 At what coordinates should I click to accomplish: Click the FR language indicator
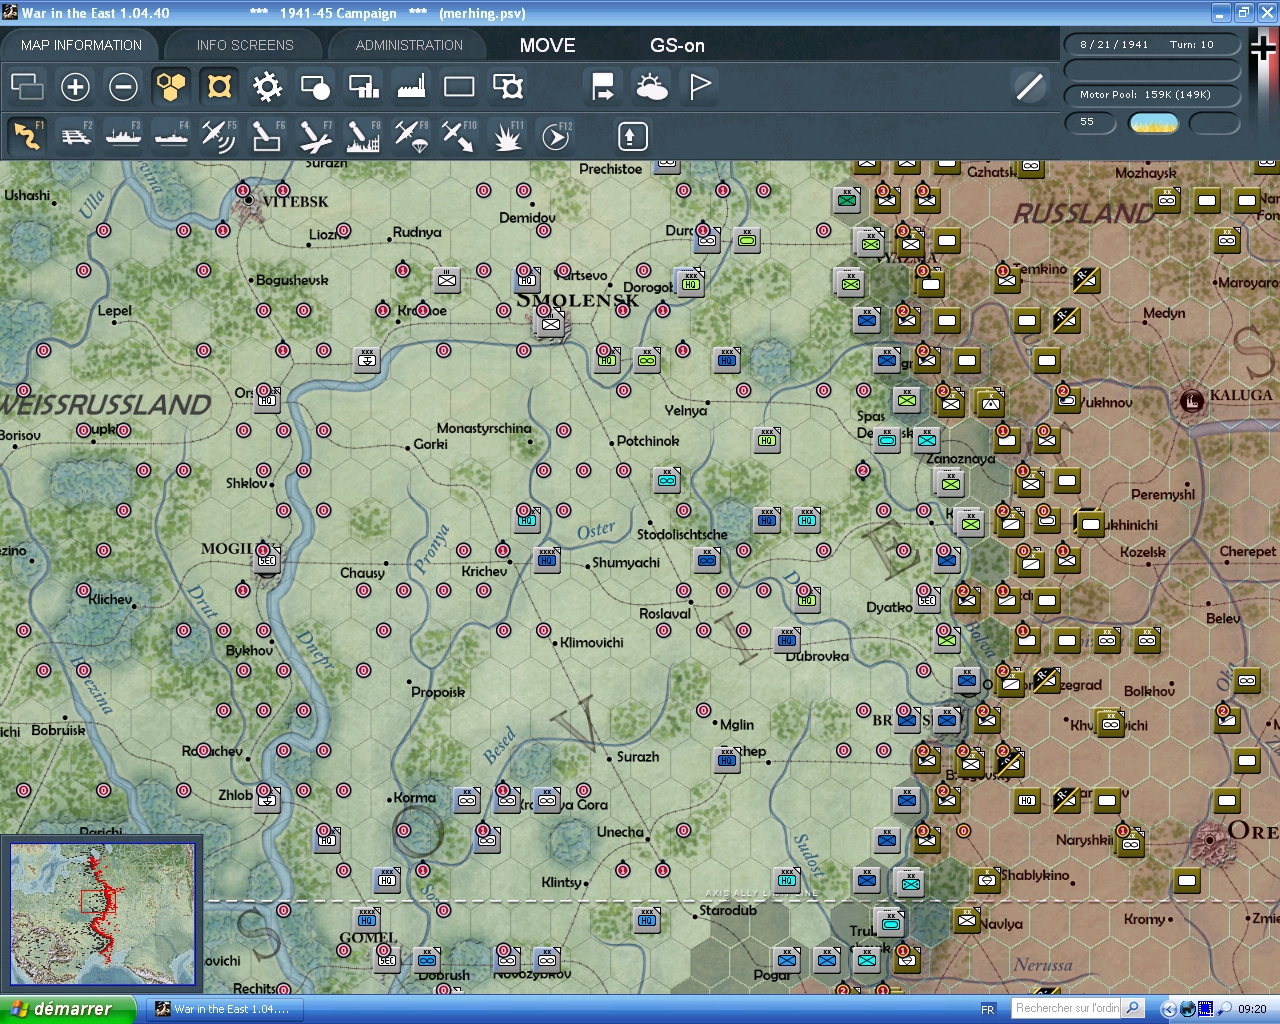coord(988,1009)
